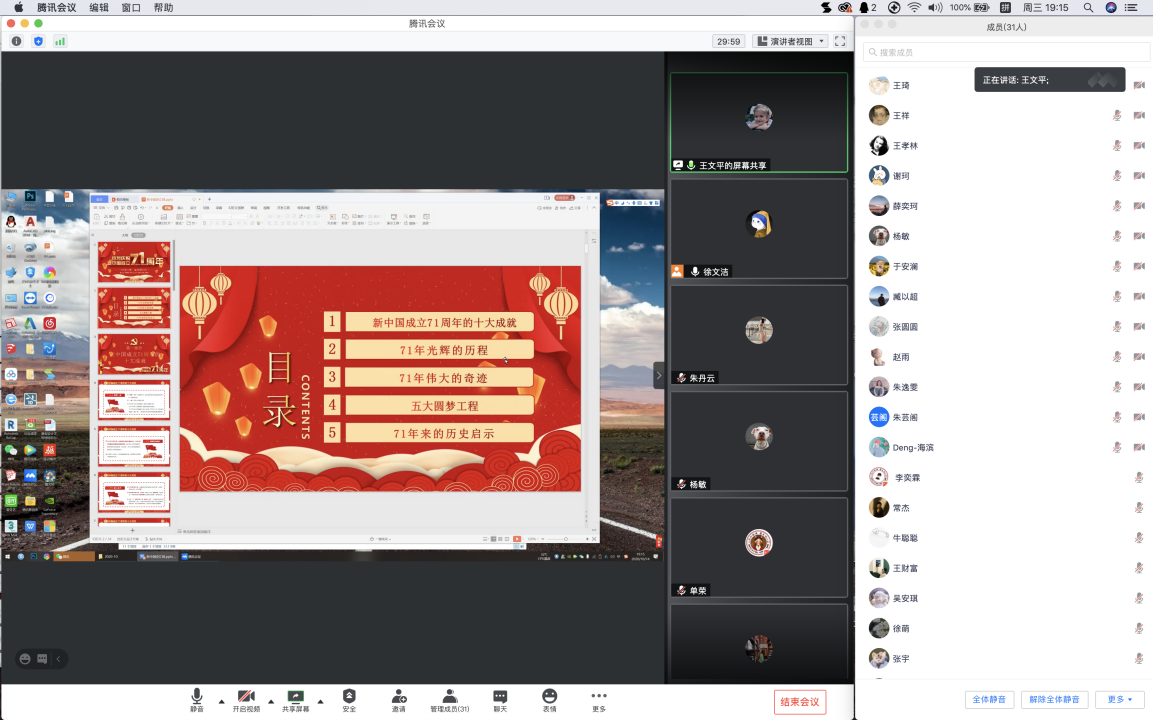Collapse video sidebar with the chevron arrow

658,376
